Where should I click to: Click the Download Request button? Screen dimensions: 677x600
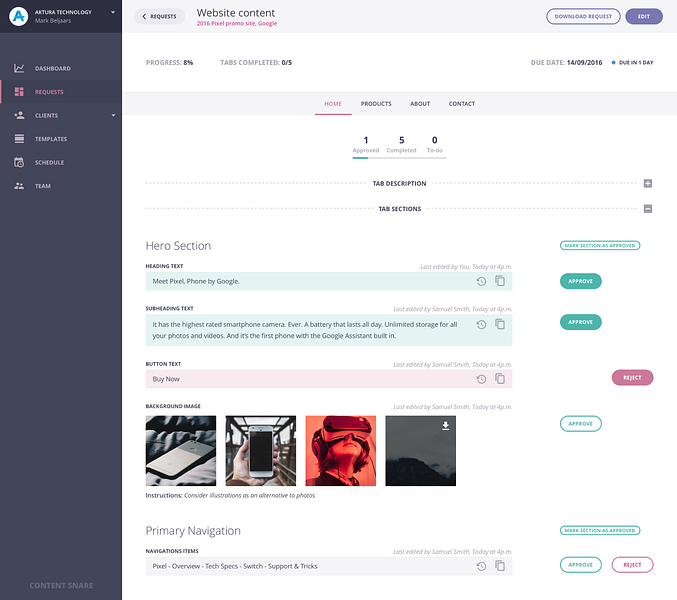[583, 16]
